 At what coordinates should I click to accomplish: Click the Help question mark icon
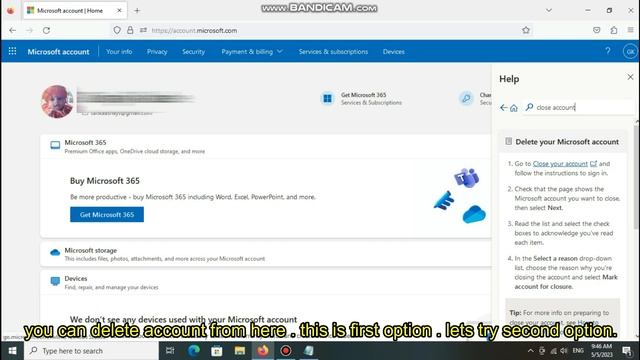point(608,51)
